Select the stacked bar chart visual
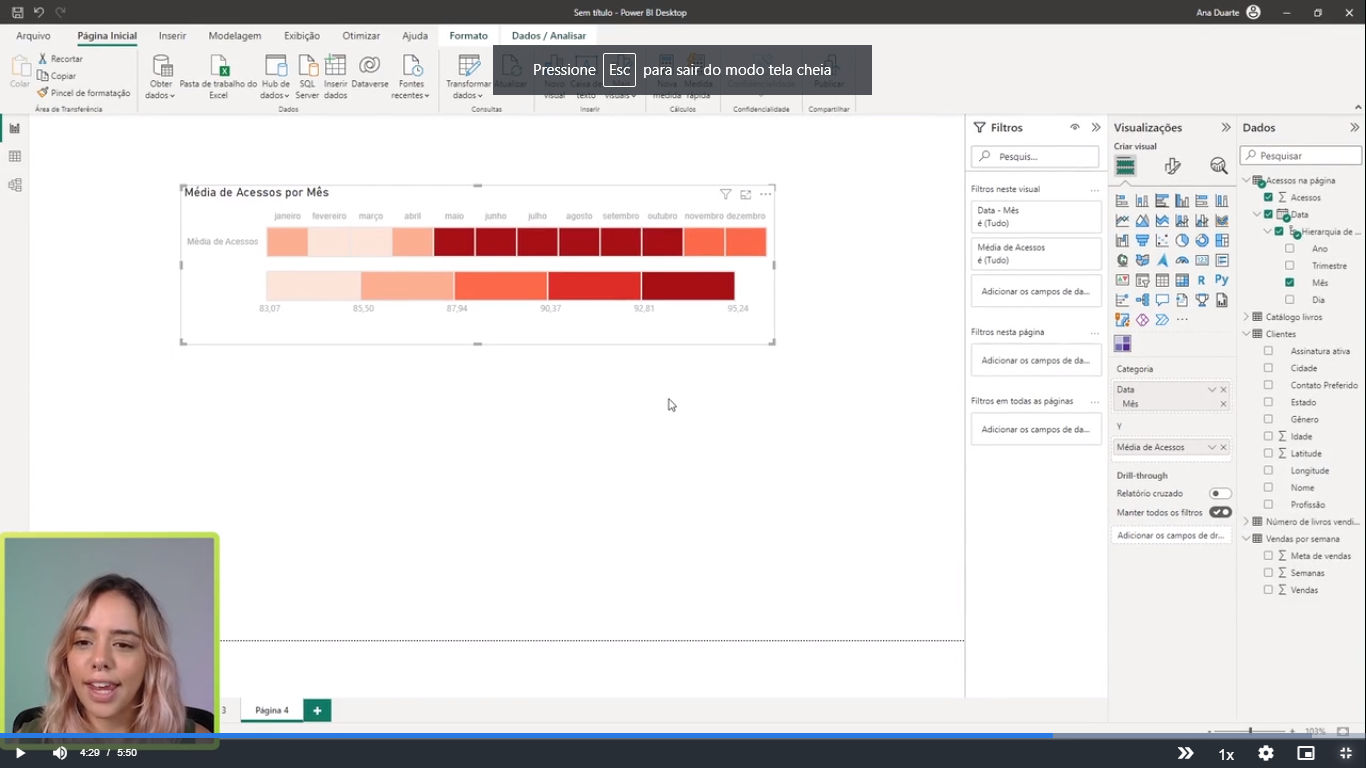The width and height of the screenshot is (1366, 768). click(1122, 201)
